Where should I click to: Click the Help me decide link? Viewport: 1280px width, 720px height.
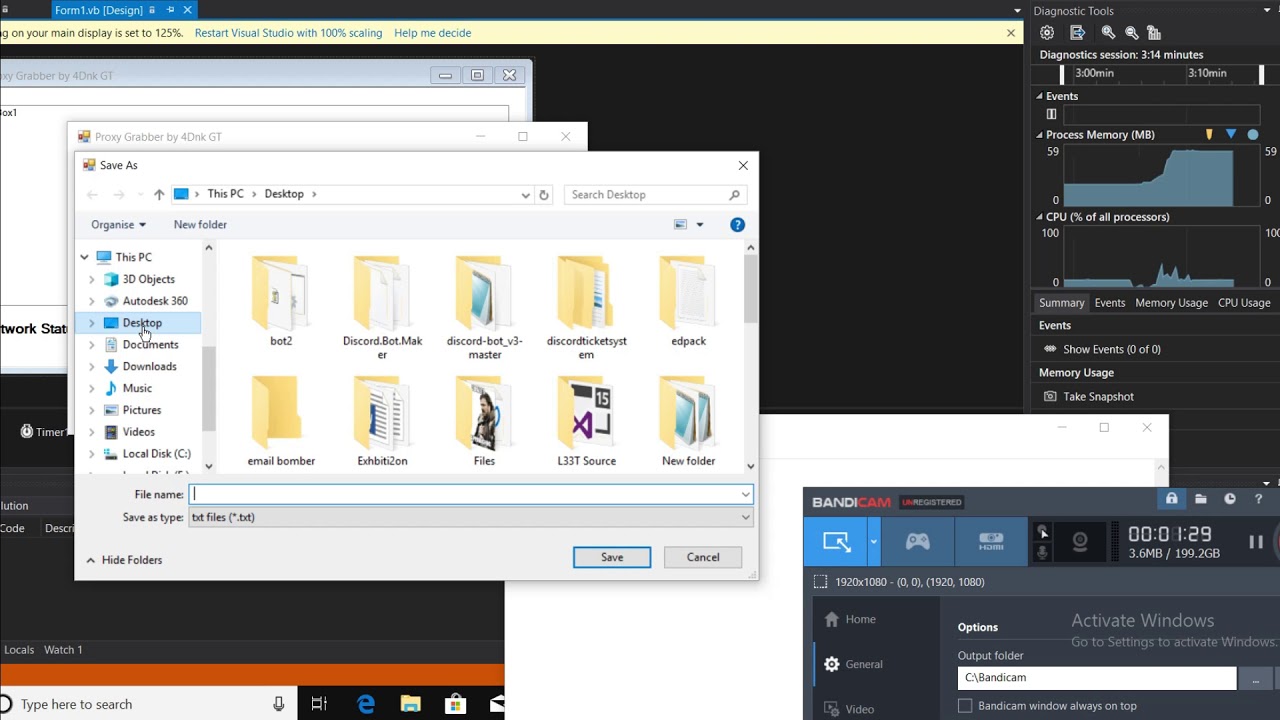tap(432, 33)
